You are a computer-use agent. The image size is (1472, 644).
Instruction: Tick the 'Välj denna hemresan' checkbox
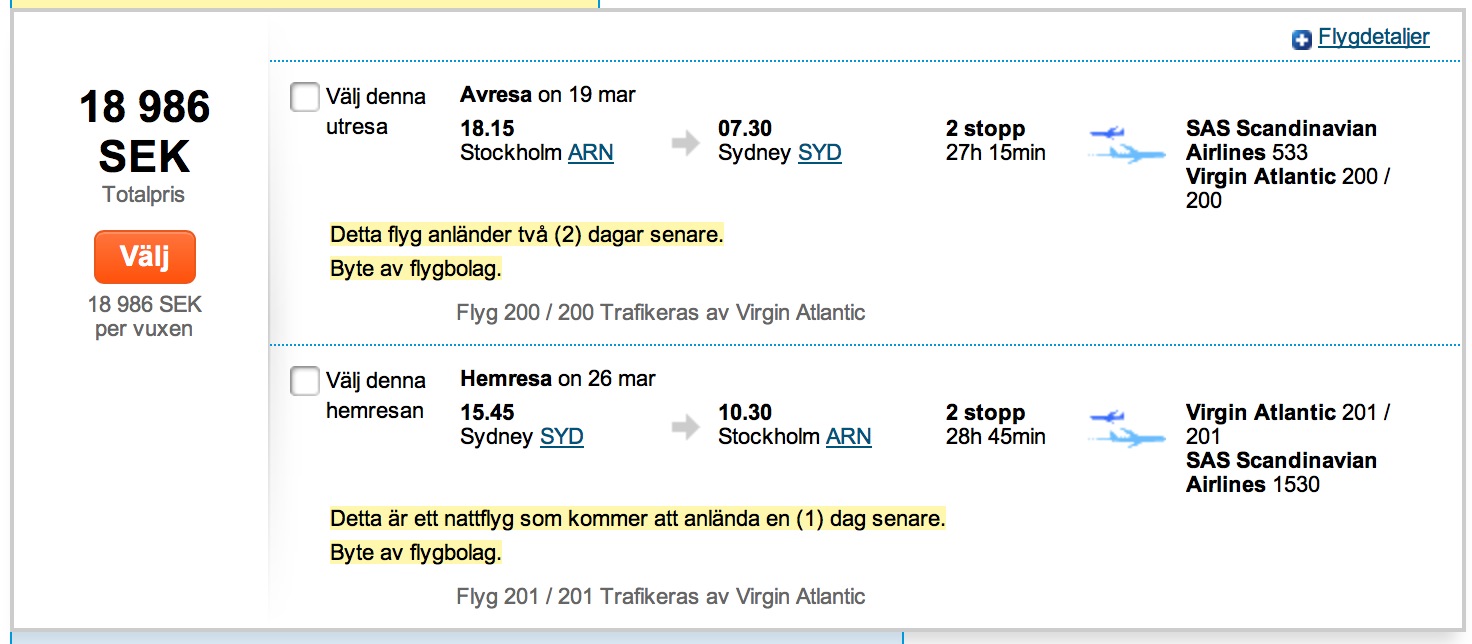[304, 381]
